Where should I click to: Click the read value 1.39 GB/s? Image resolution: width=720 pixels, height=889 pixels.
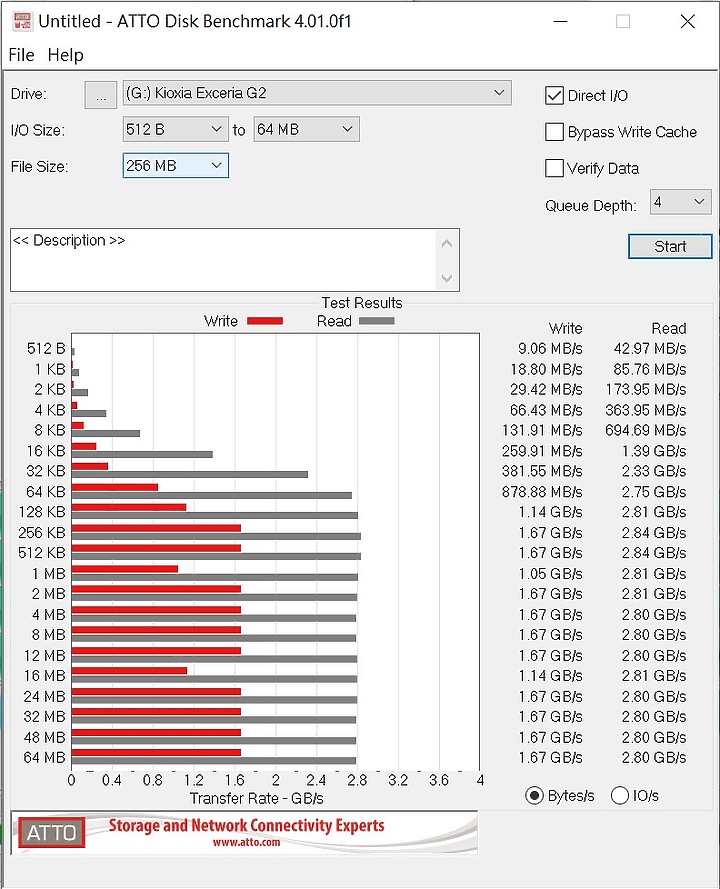pos(654,451)
